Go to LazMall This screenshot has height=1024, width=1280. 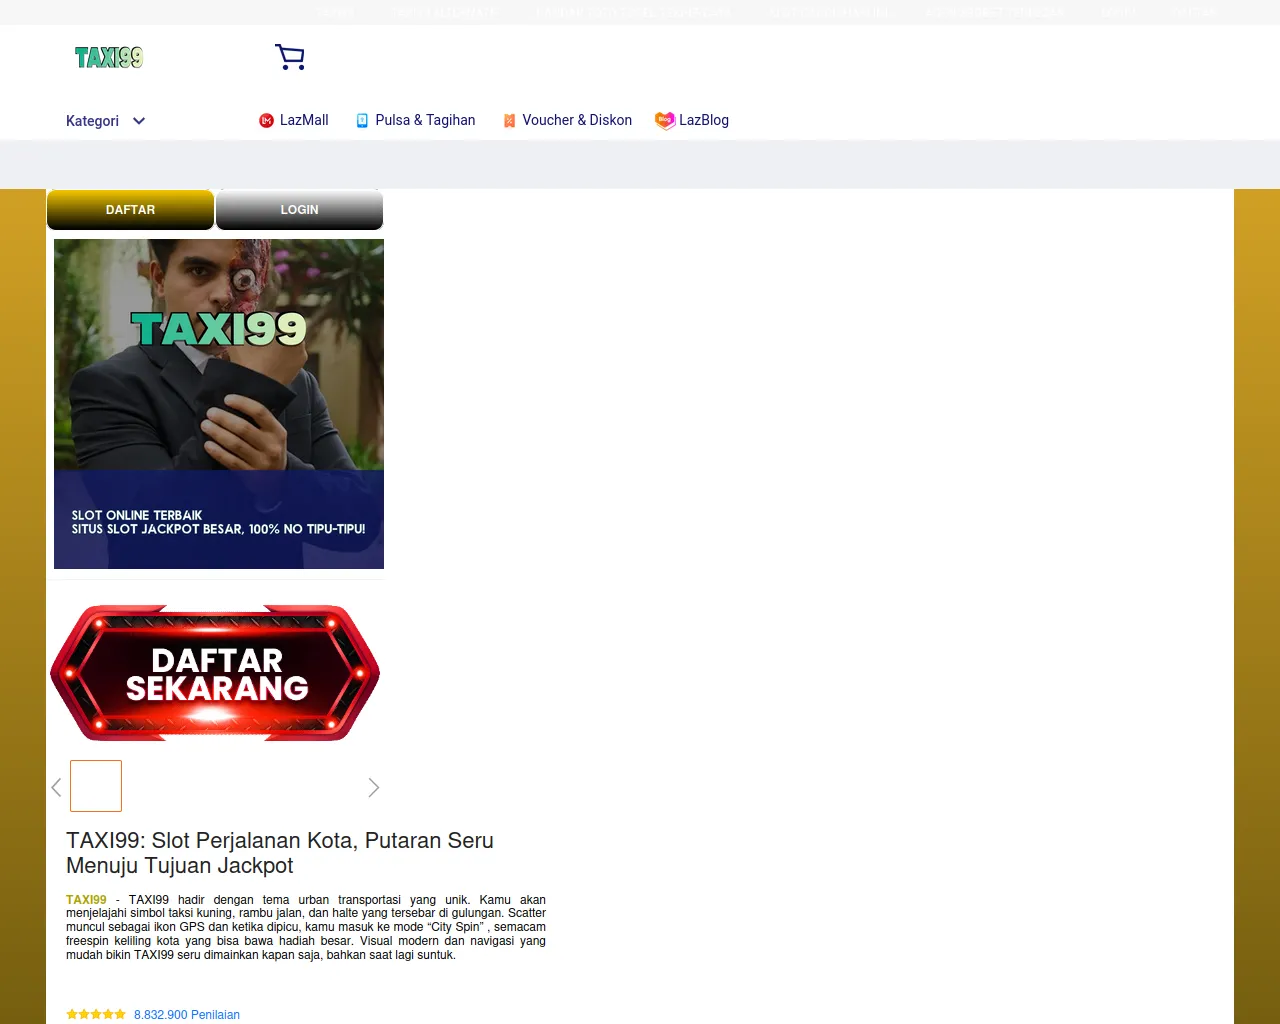(x=294, y=120)
